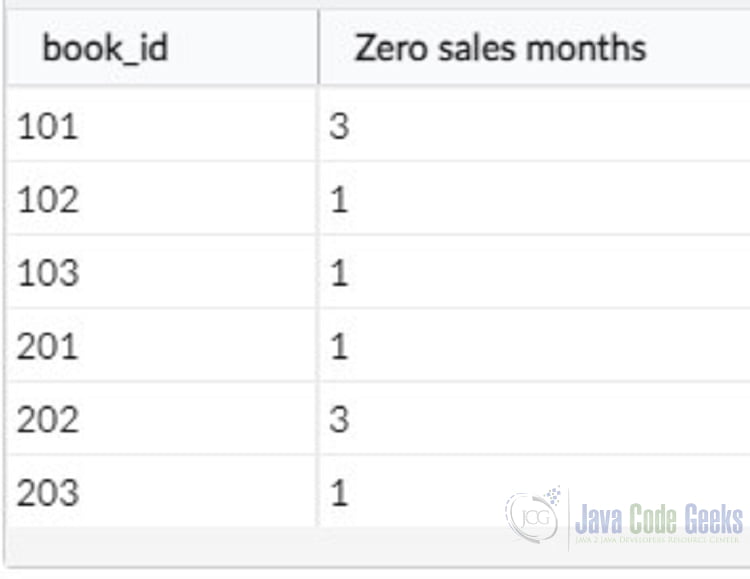Screen dimensions: 750x579
Task: Click the Zero sales months column header
Action: pyautogui.click(x=500, y=48)
